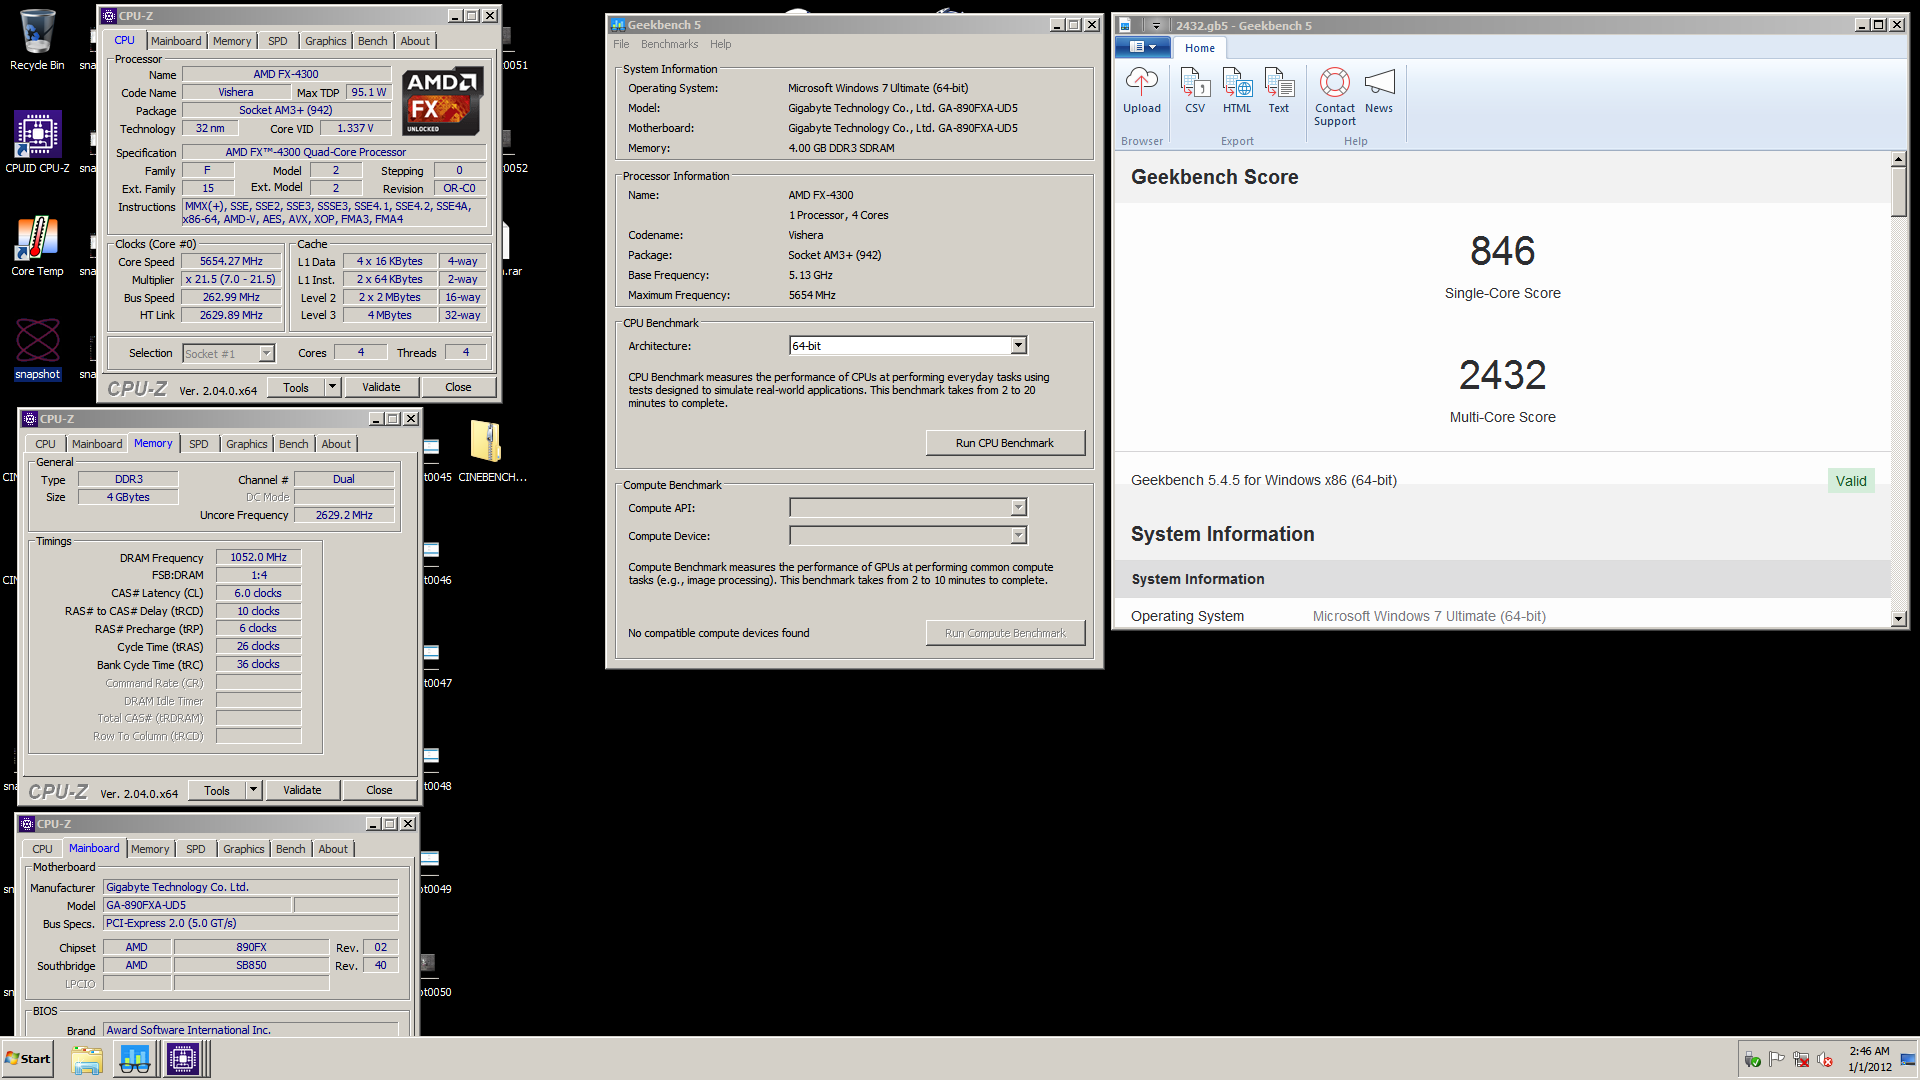Click the quick access document icon in results title bar
1920x1080 pixels.
[1125, 25]
